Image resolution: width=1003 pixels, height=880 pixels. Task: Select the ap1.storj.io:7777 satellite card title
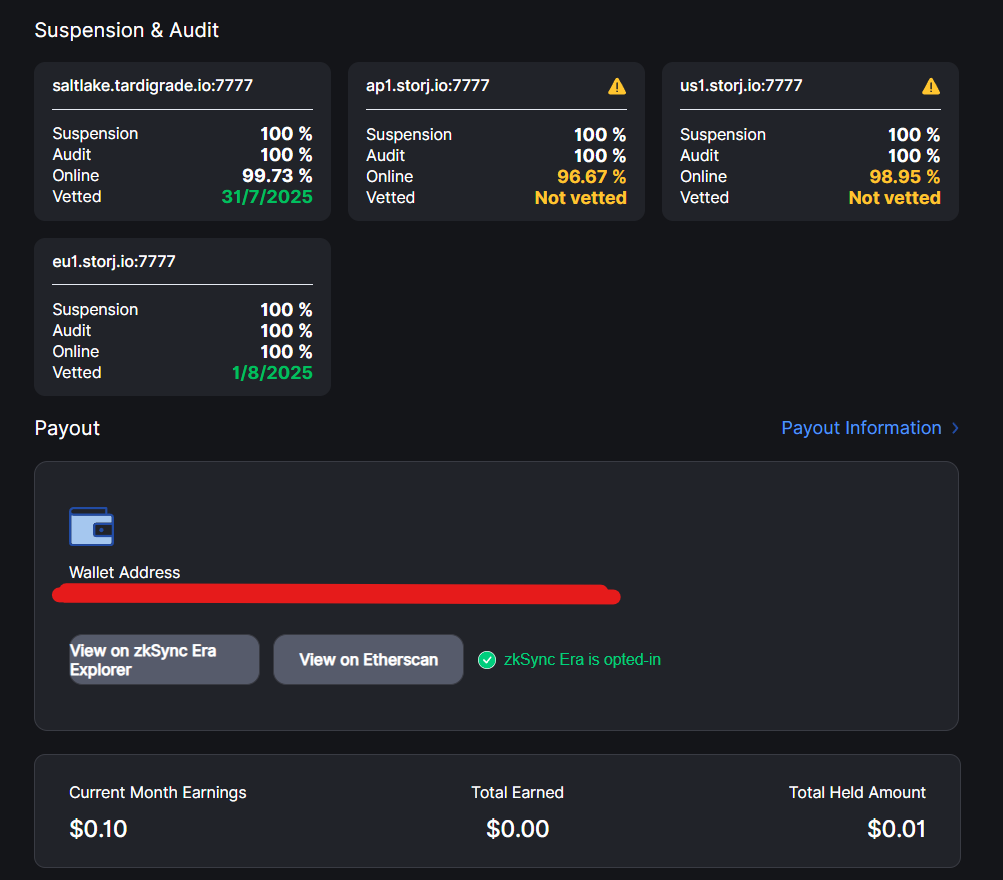pyautogui.click(x=427, y=85)
